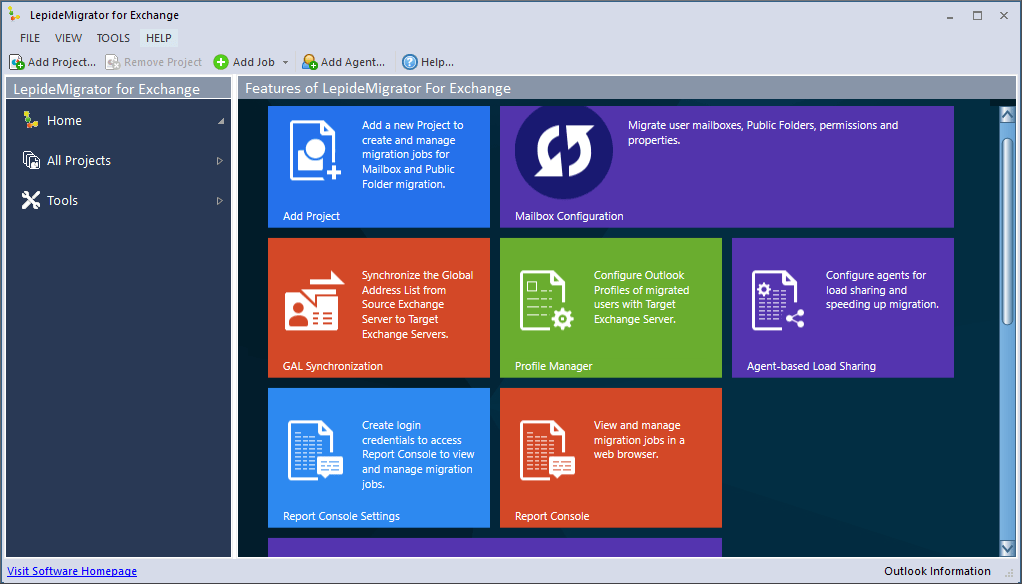Click the 'Home' label in sidebar
This screenshot has height=584, width=1022.
[x=65, y=121]
